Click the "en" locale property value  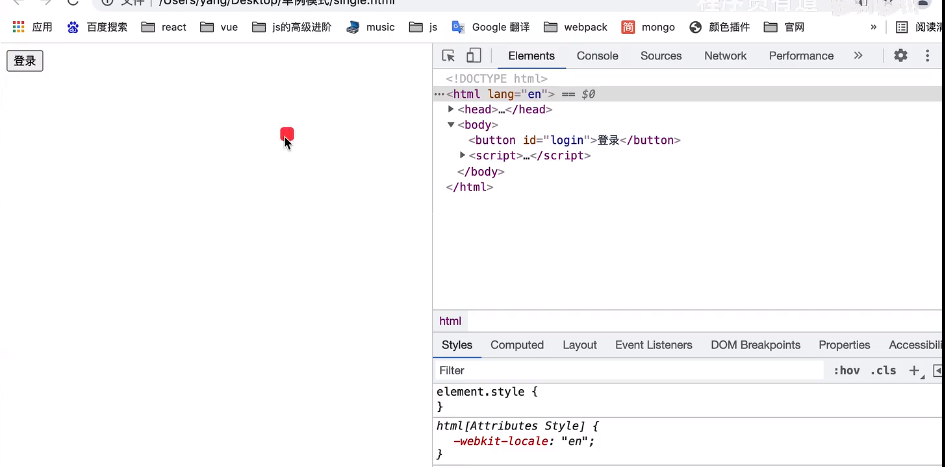tap(576, 441)
